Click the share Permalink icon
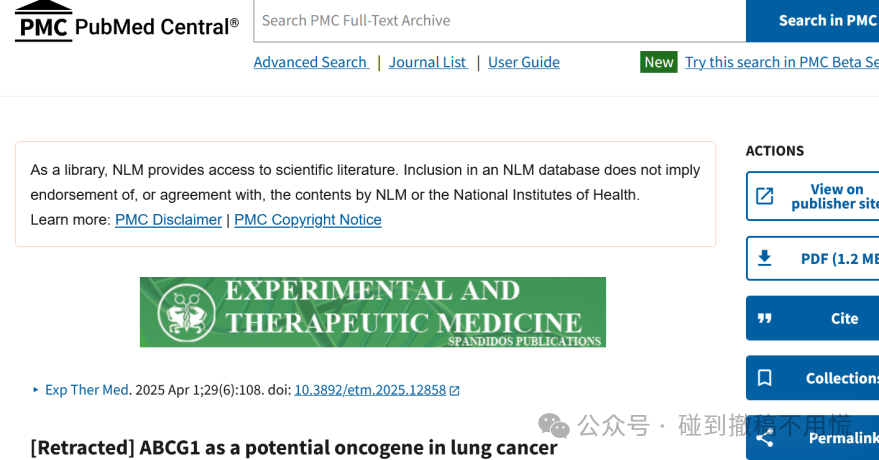 click(x=765, y=438)
